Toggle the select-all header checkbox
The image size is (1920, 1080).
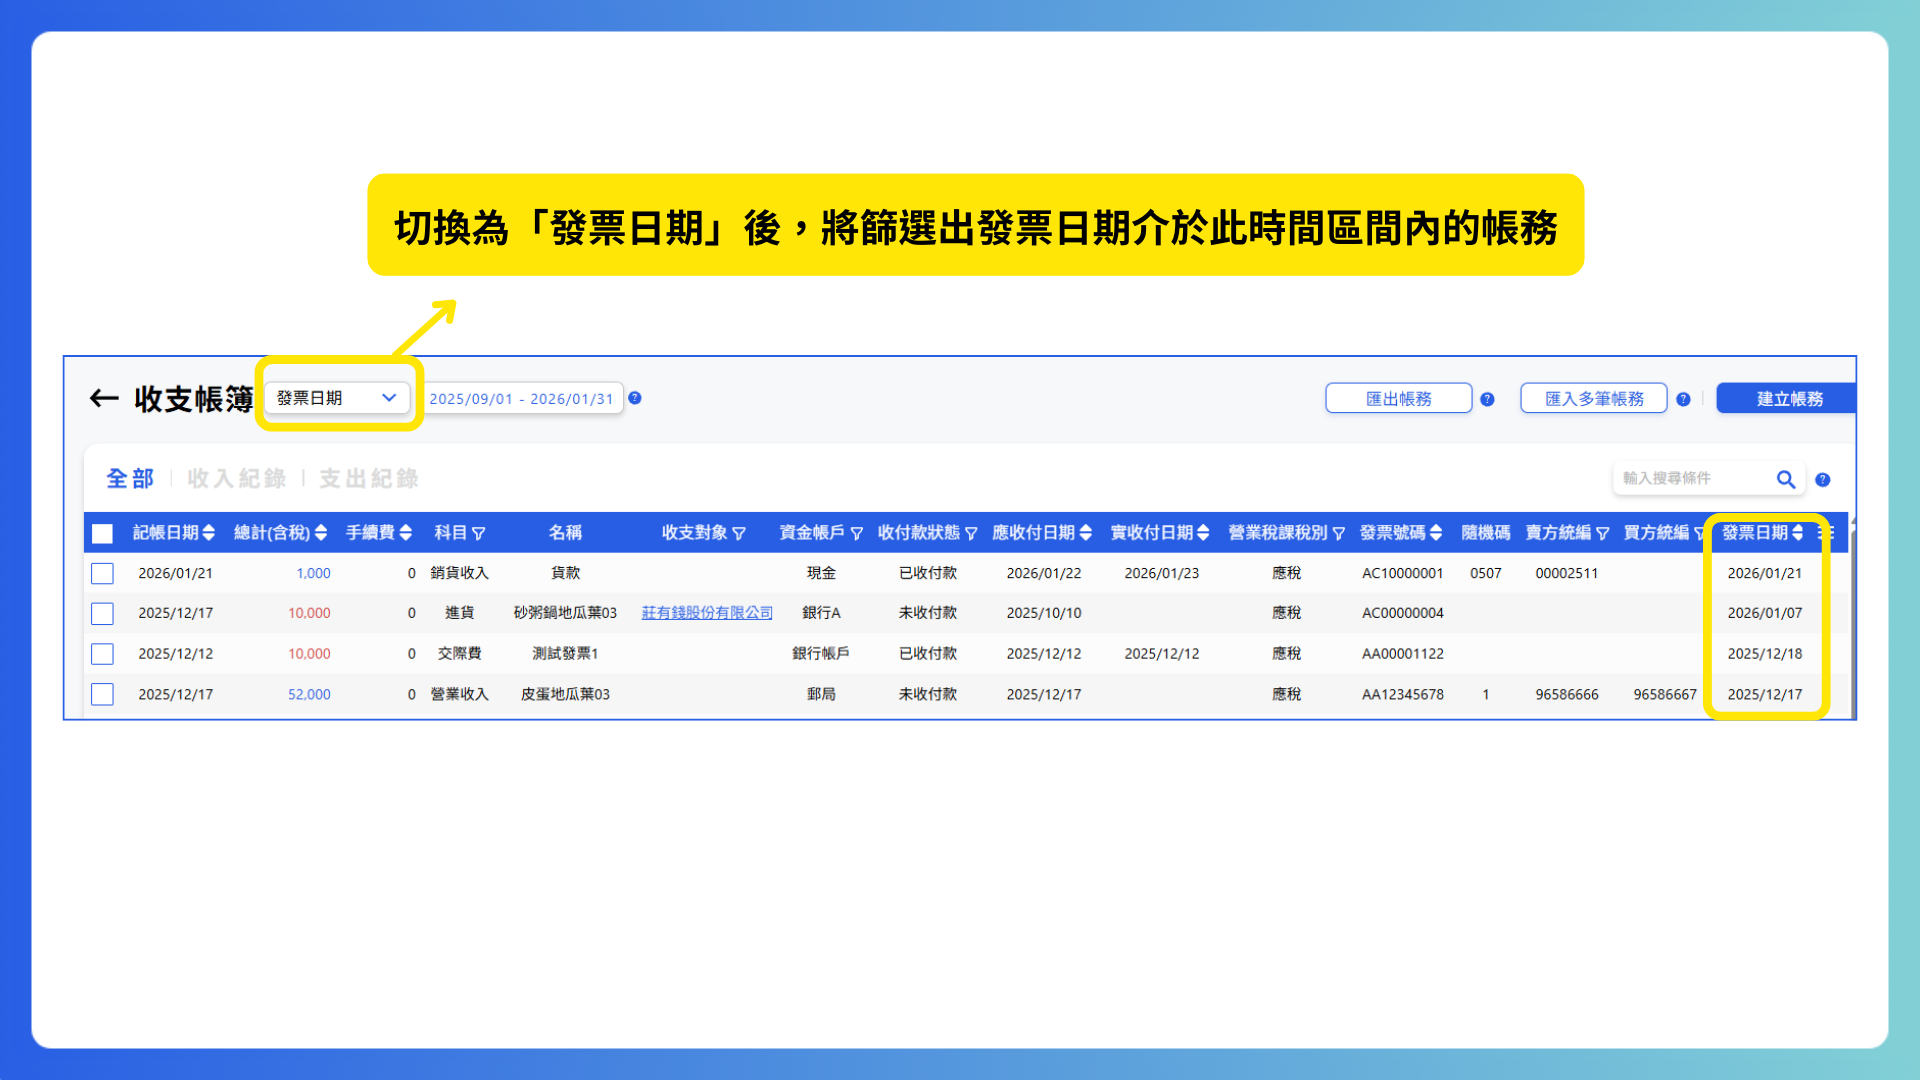[102, 533]
